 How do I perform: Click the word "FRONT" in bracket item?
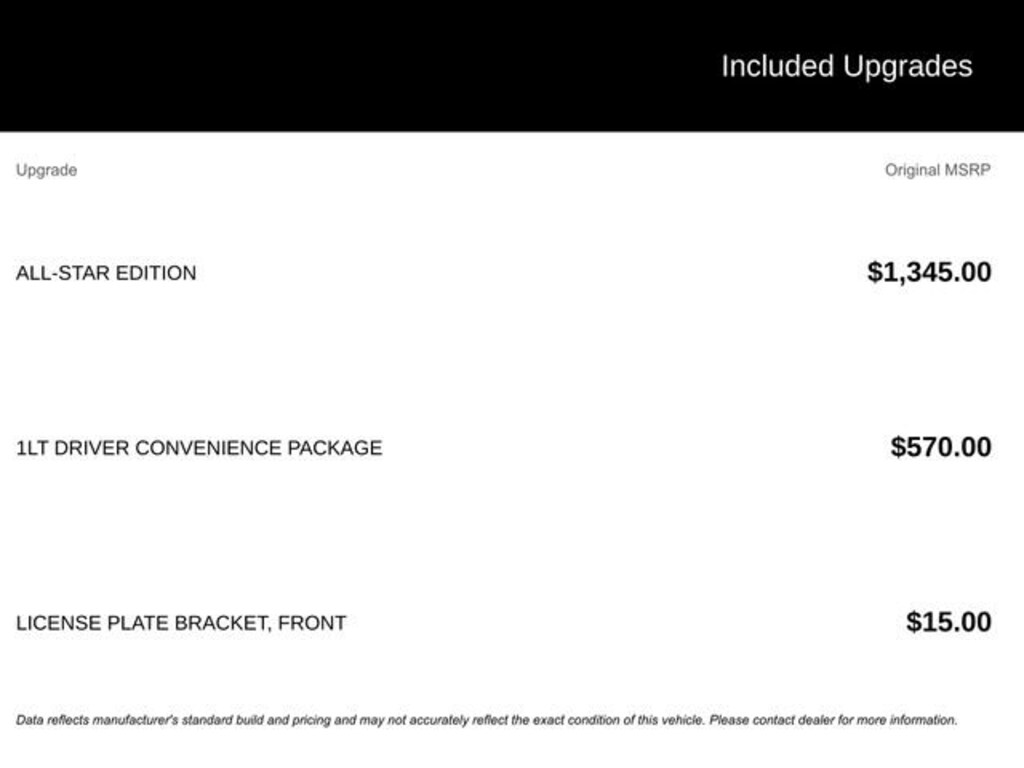[312, 623]
